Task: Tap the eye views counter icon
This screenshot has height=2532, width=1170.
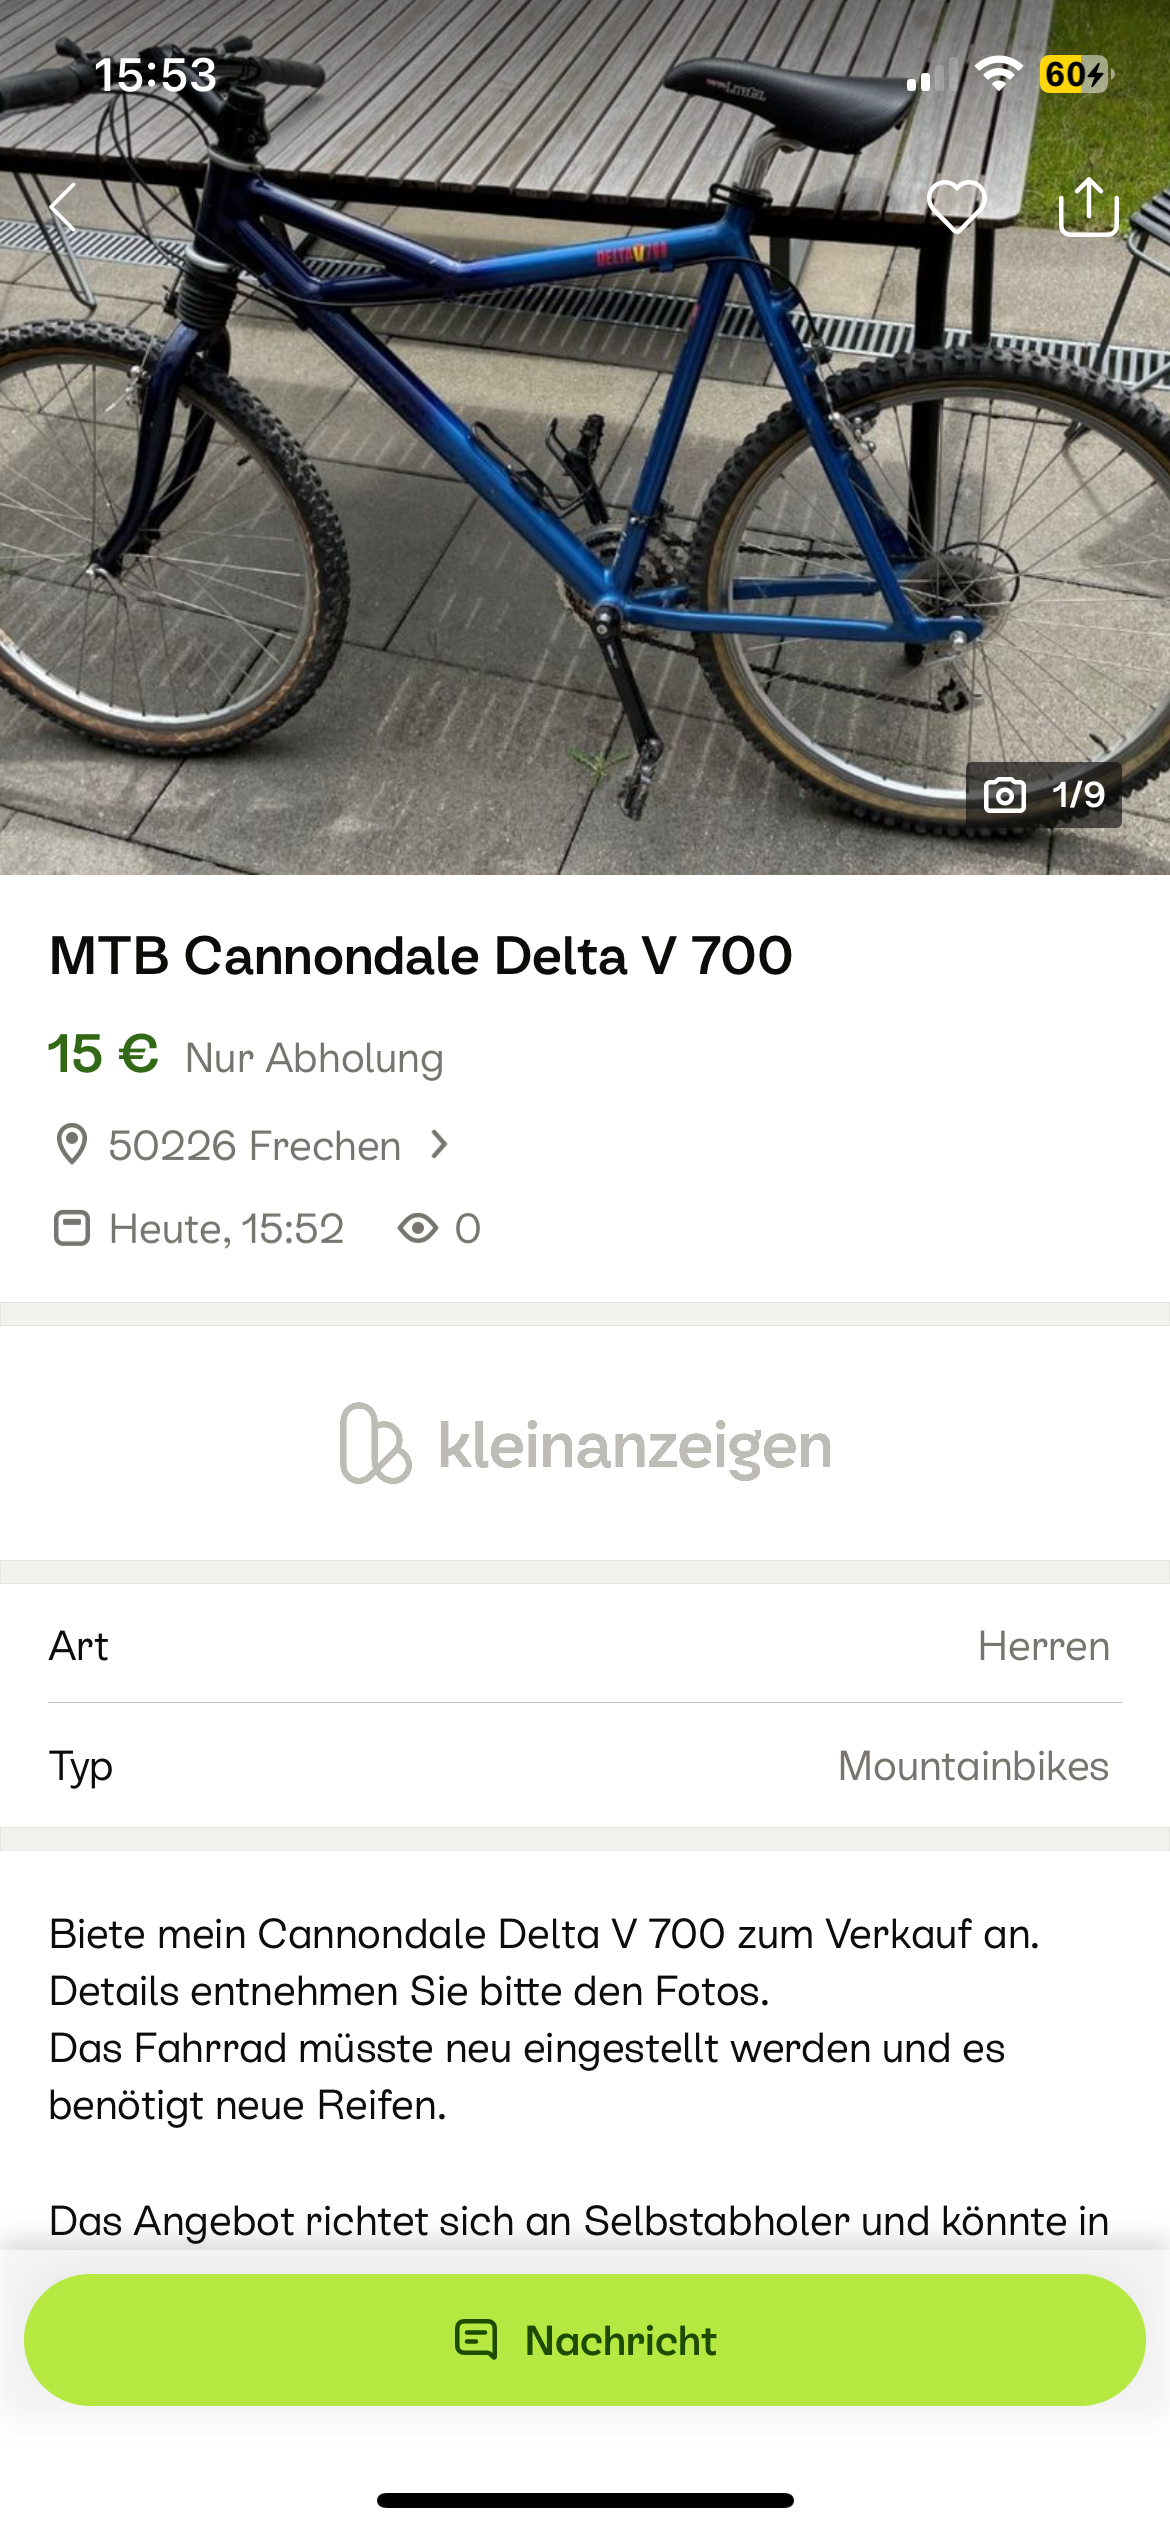Action: pyautogui.click(x=418, y=1228)
